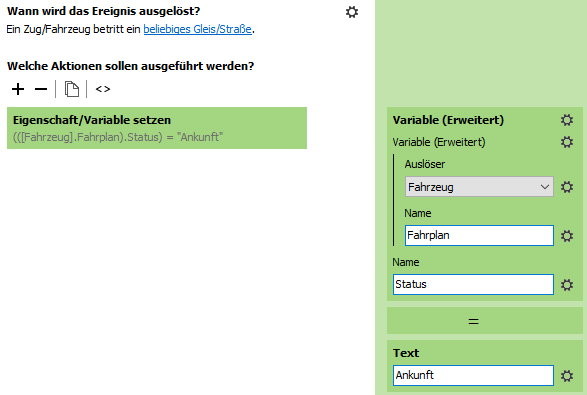587x395 pixels.
Task: Click gear beside Status name field
Action: (x=567, y=285)
